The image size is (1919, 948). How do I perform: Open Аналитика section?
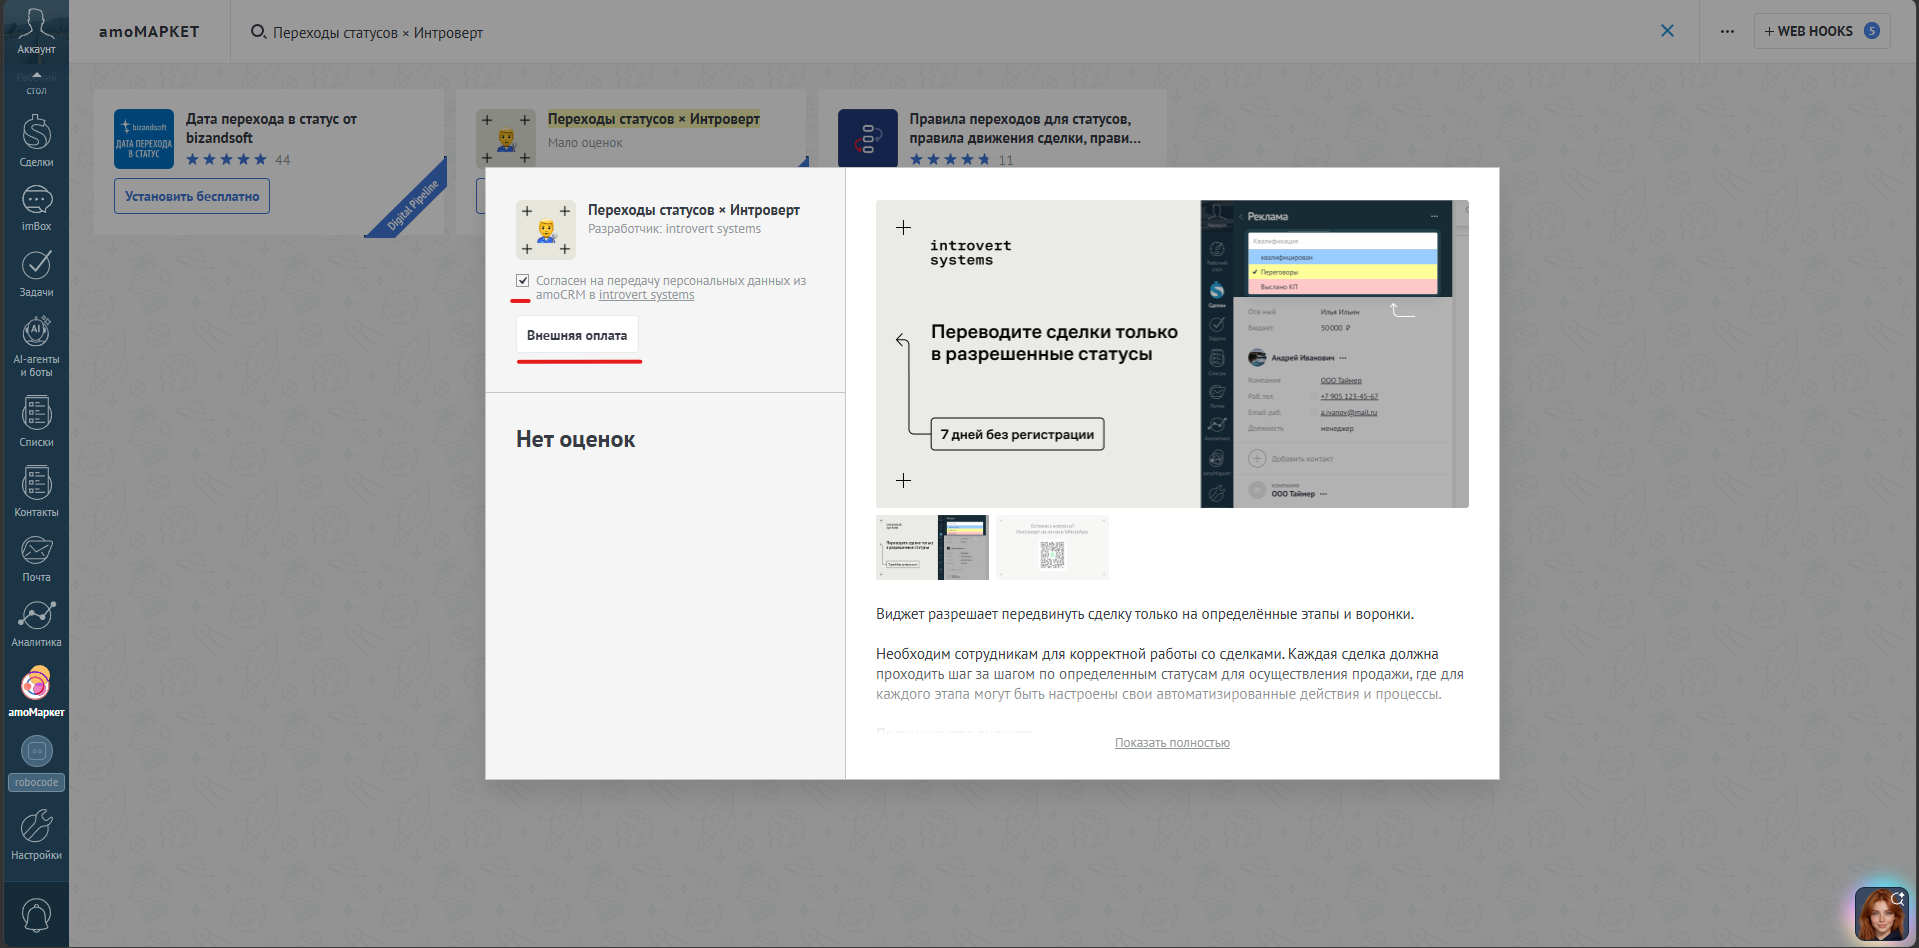tap(36, 624)
